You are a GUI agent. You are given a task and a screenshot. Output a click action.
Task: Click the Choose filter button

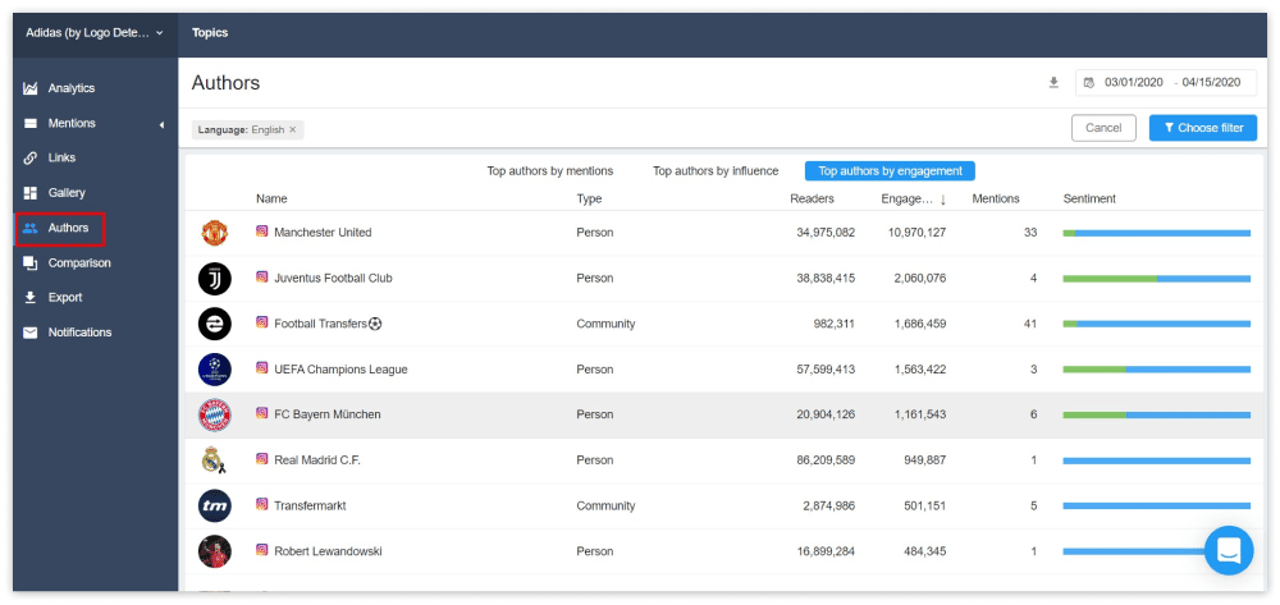1202,128
